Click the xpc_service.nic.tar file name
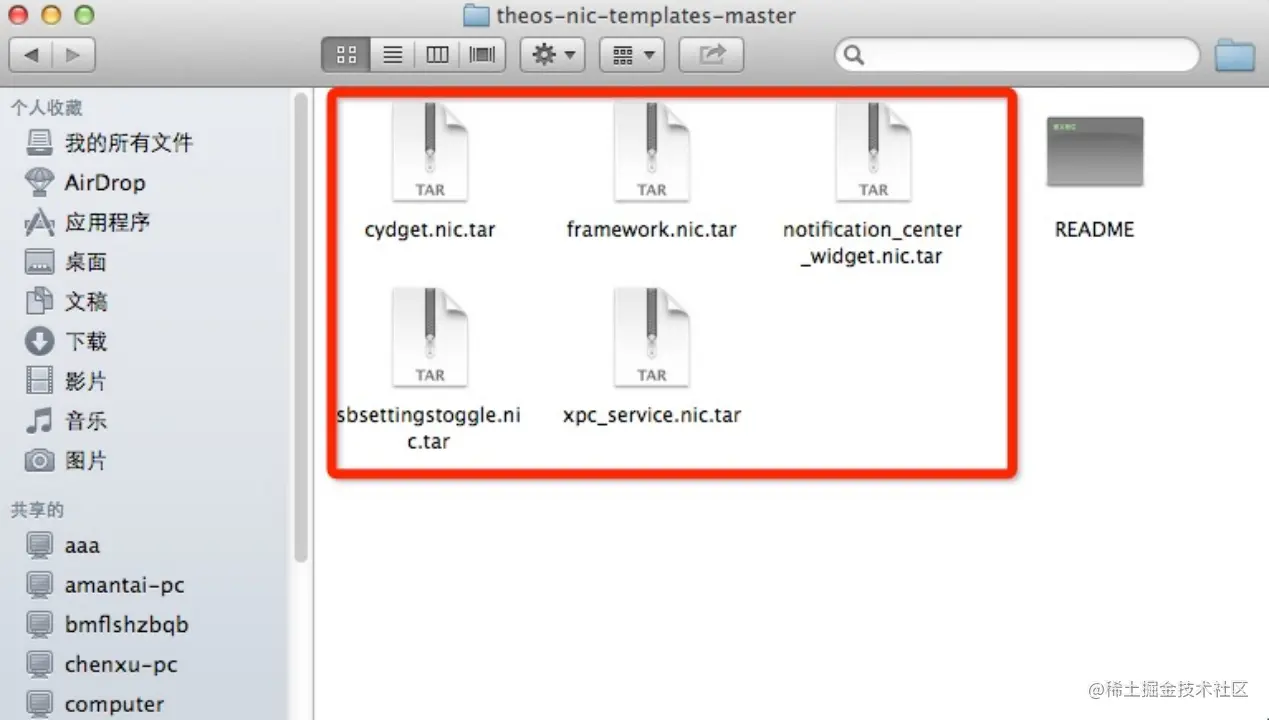The image size is (1269, 720). coord(652,415)
